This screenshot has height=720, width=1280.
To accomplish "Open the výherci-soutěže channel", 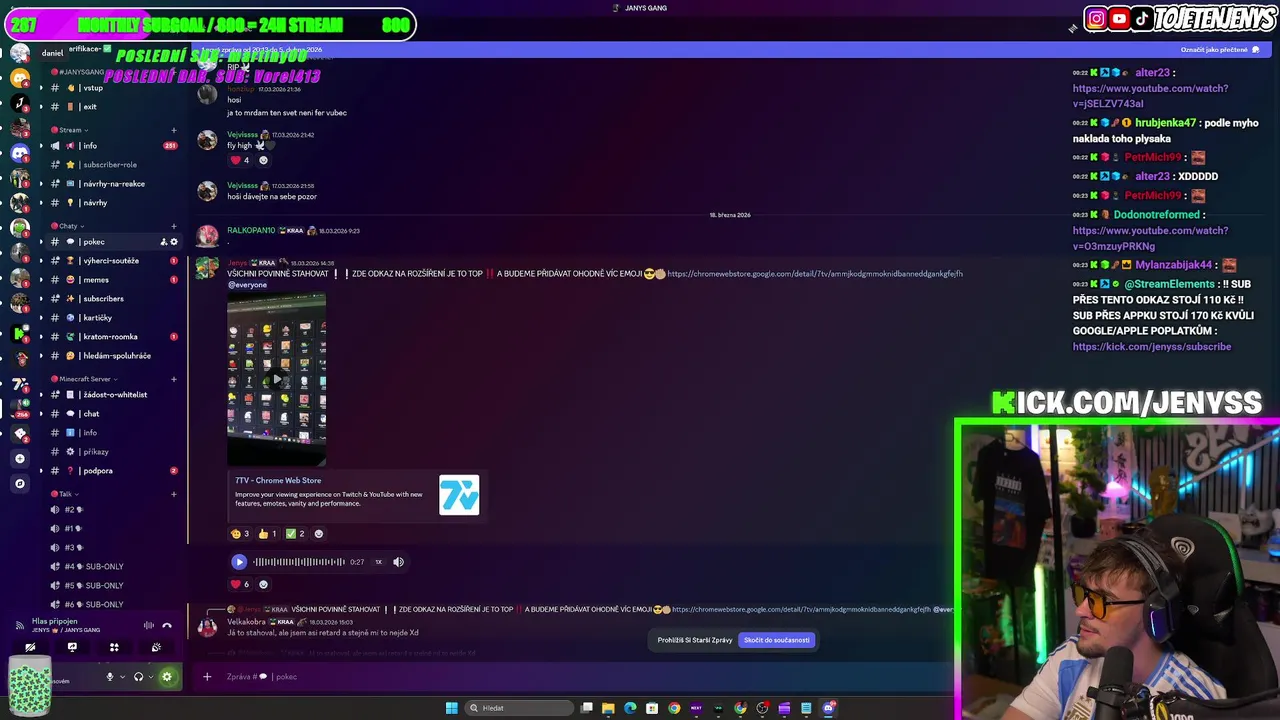I will point(113,261).
